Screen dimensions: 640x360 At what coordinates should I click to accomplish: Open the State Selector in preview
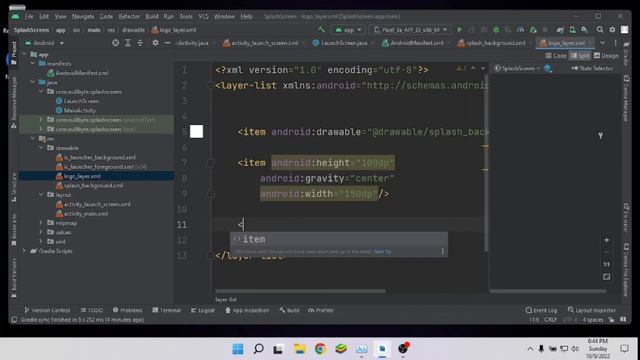(x=592, y=68)
